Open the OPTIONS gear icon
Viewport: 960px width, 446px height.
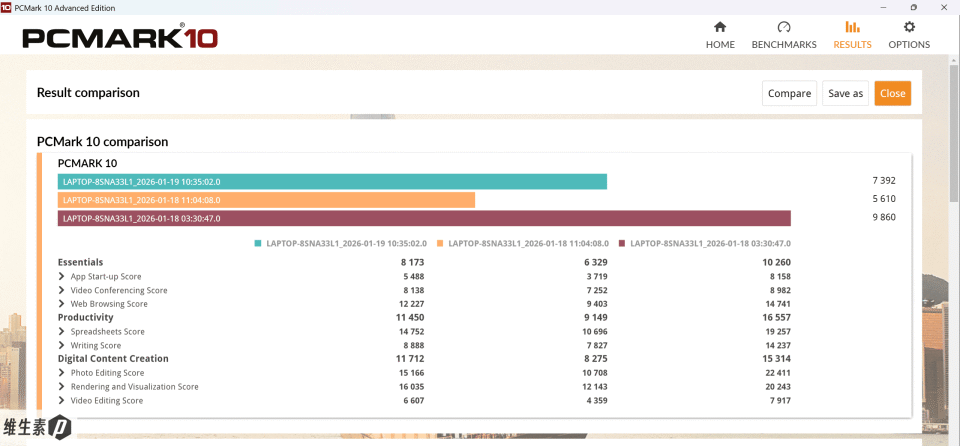909,27
